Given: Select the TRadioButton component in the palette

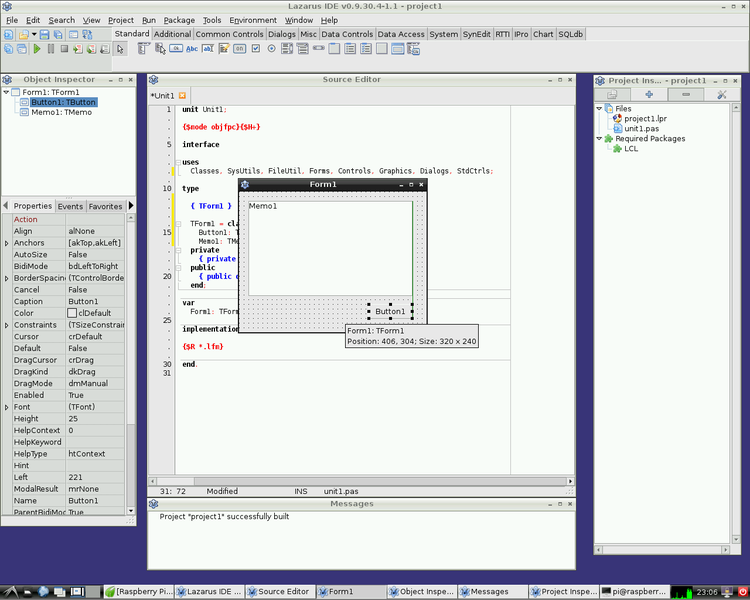Looking at the screenshot, I should (x=271, y=48).
